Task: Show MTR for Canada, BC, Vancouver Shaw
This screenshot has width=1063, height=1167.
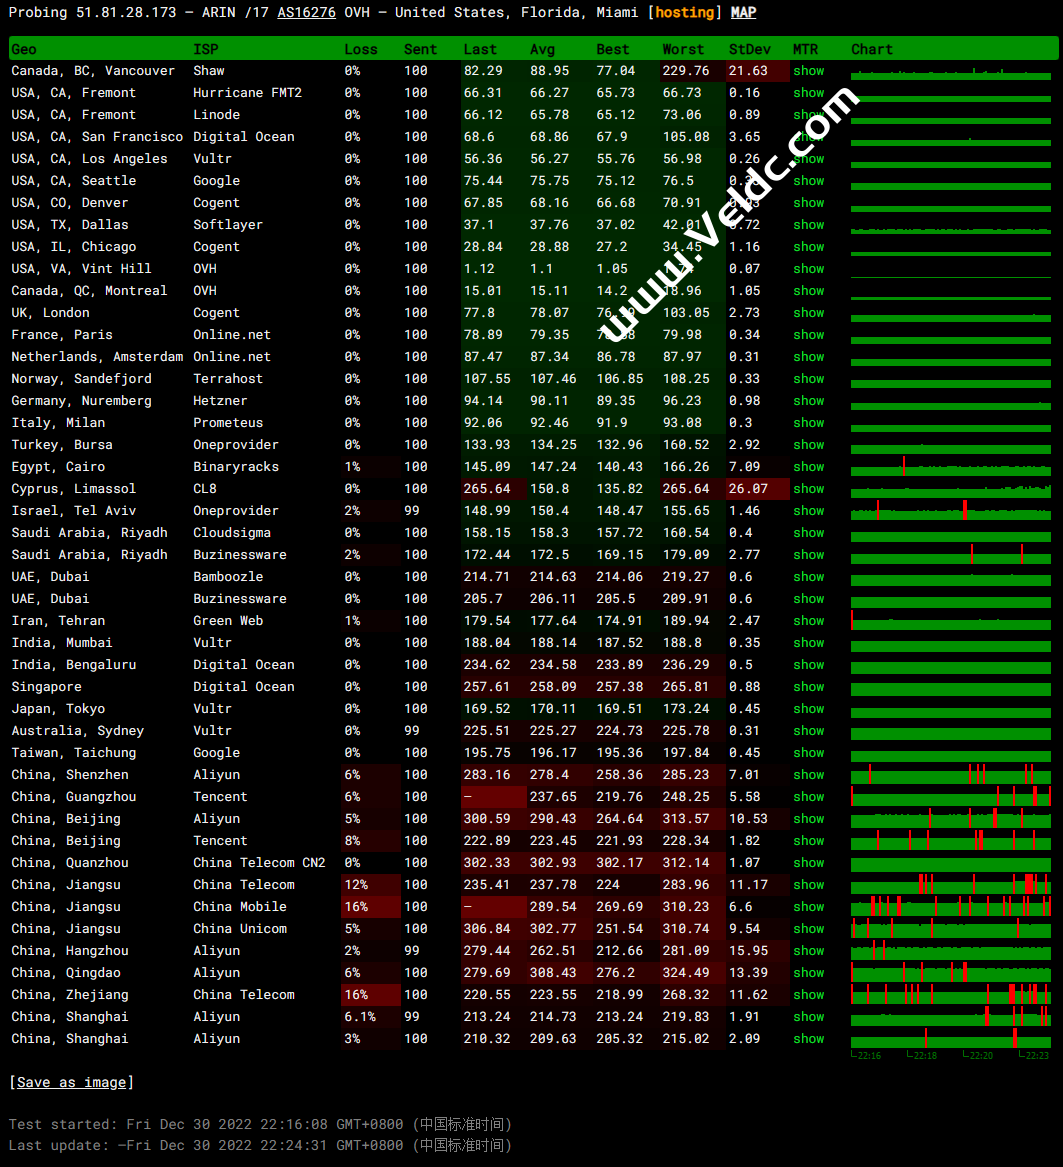Action: 808,71
